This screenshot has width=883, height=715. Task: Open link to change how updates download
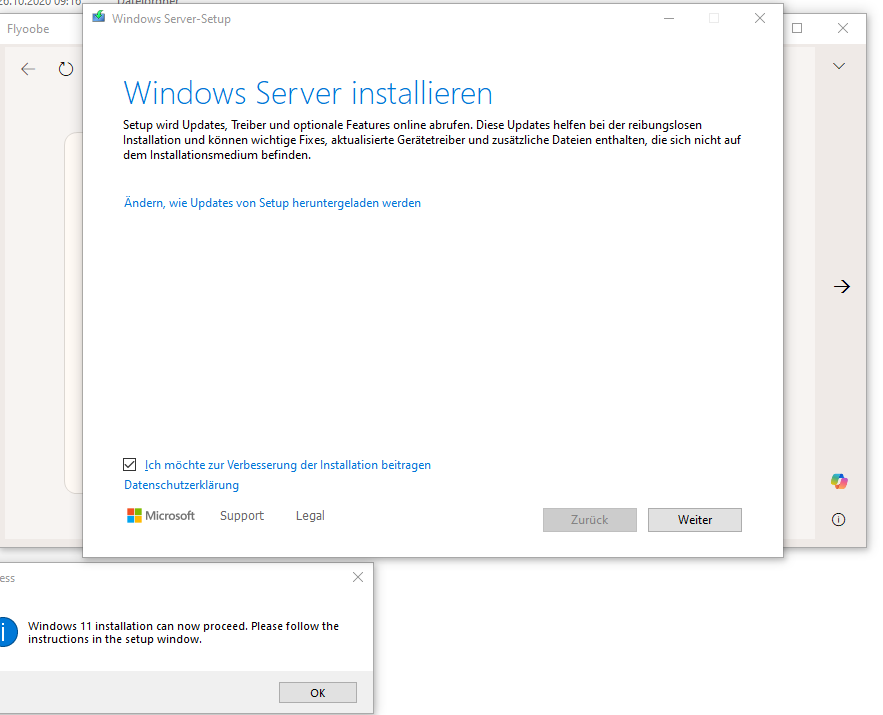272,203
